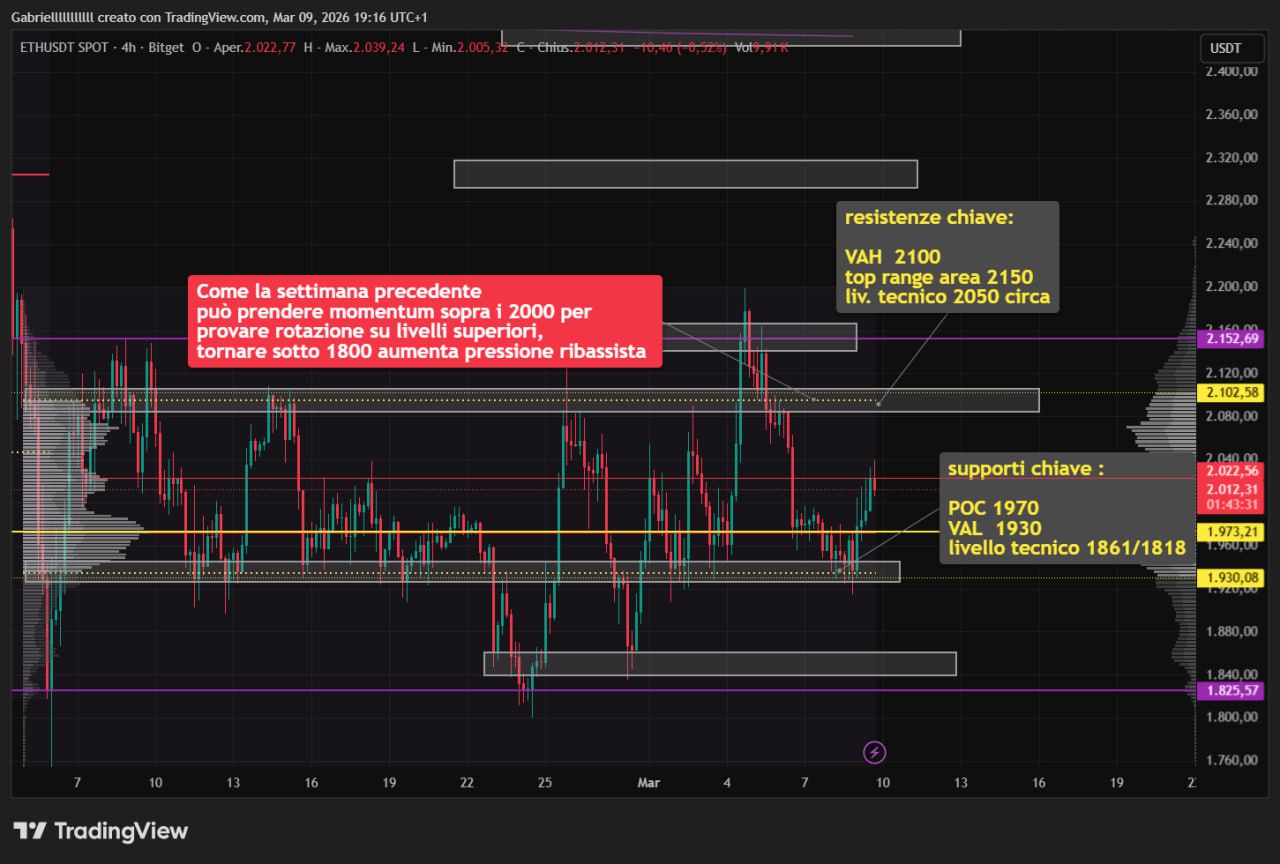This screenshot has width=1280, height=864.
Task: Click the 1.800,00 price axis label
Action: 1229,717
